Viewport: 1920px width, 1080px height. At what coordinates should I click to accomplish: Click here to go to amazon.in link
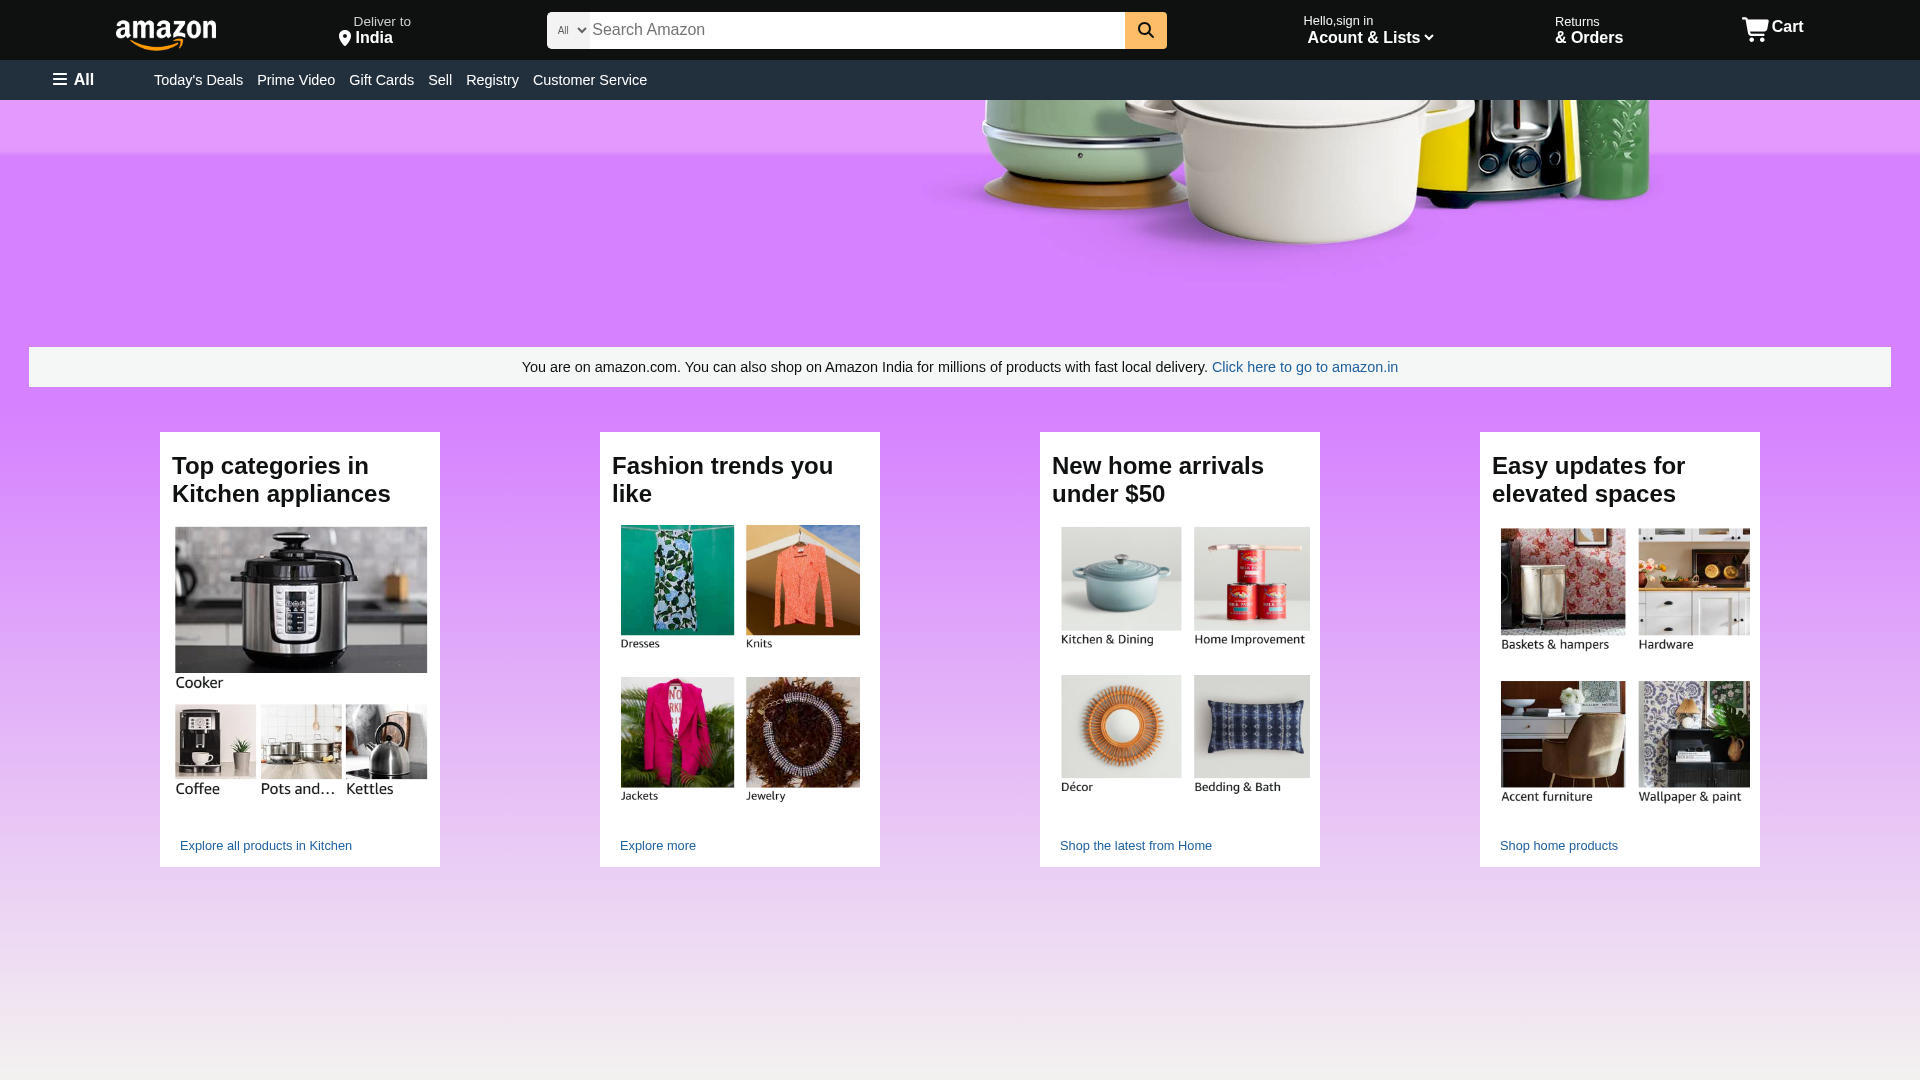click(1305, 367)
